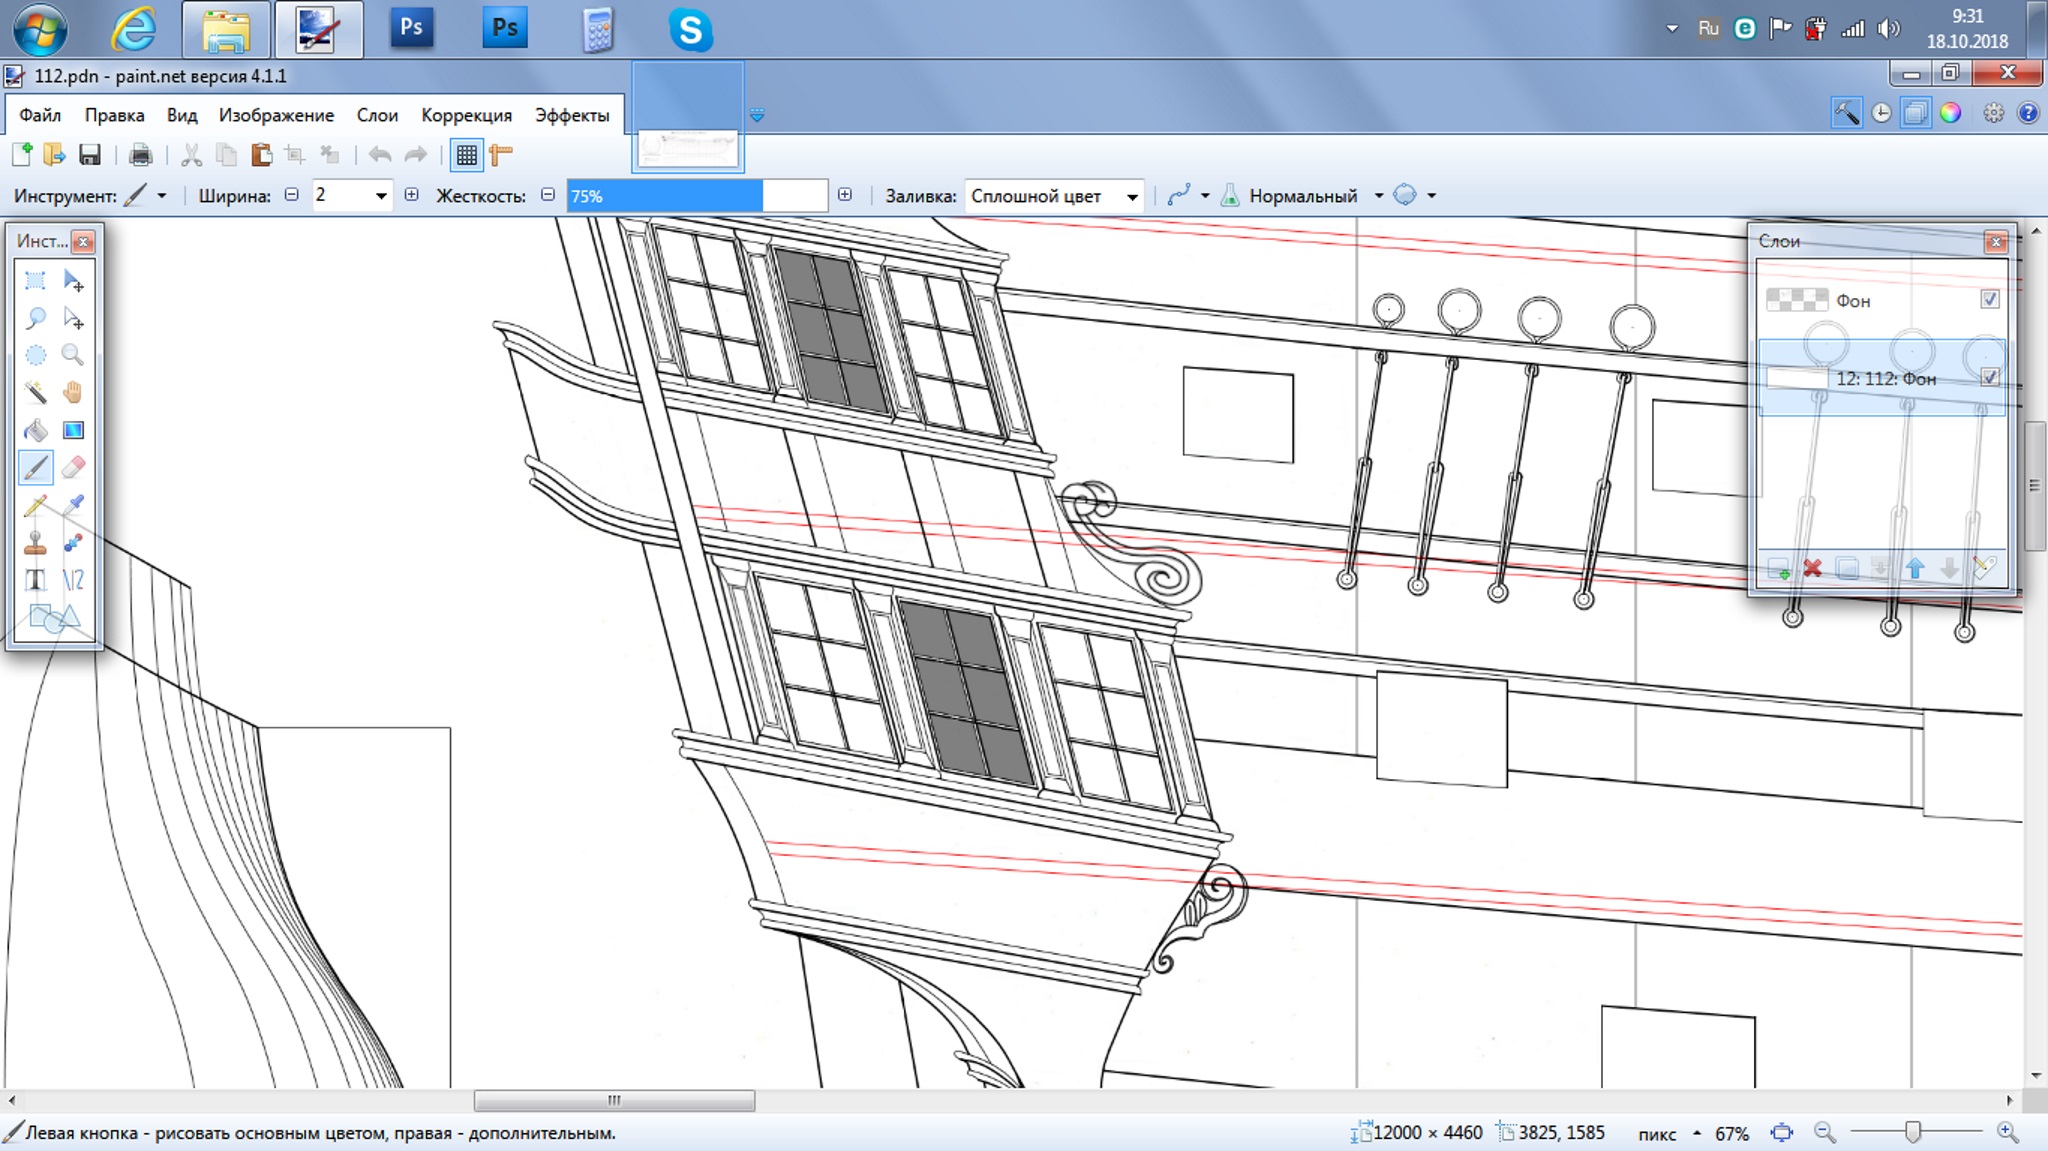The image size is (2048, 1151).
Task: Open the Коррекция menu
Action: point(466,115)
